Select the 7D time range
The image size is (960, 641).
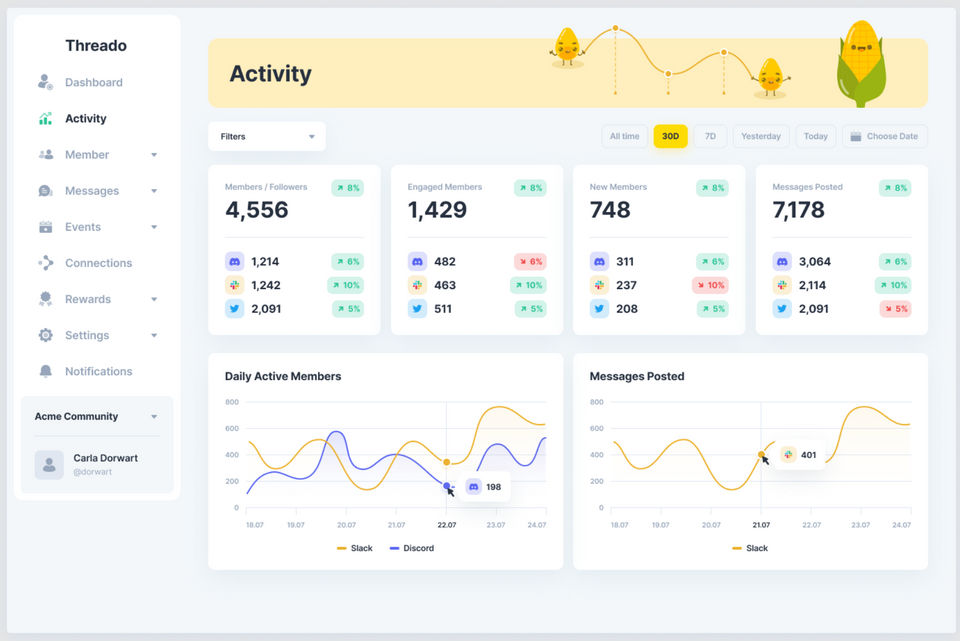click(710, 136)
